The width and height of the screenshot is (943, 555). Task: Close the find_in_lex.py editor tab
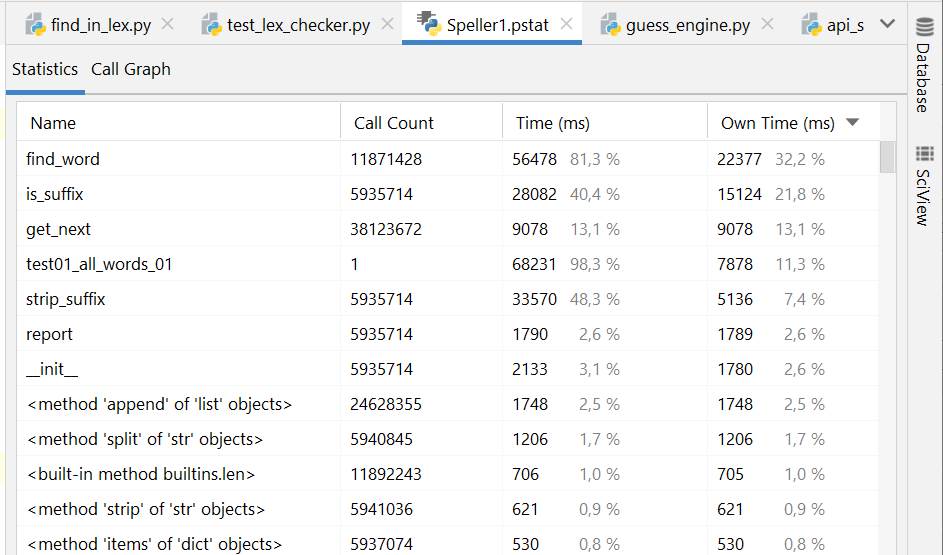coord(167,24)
